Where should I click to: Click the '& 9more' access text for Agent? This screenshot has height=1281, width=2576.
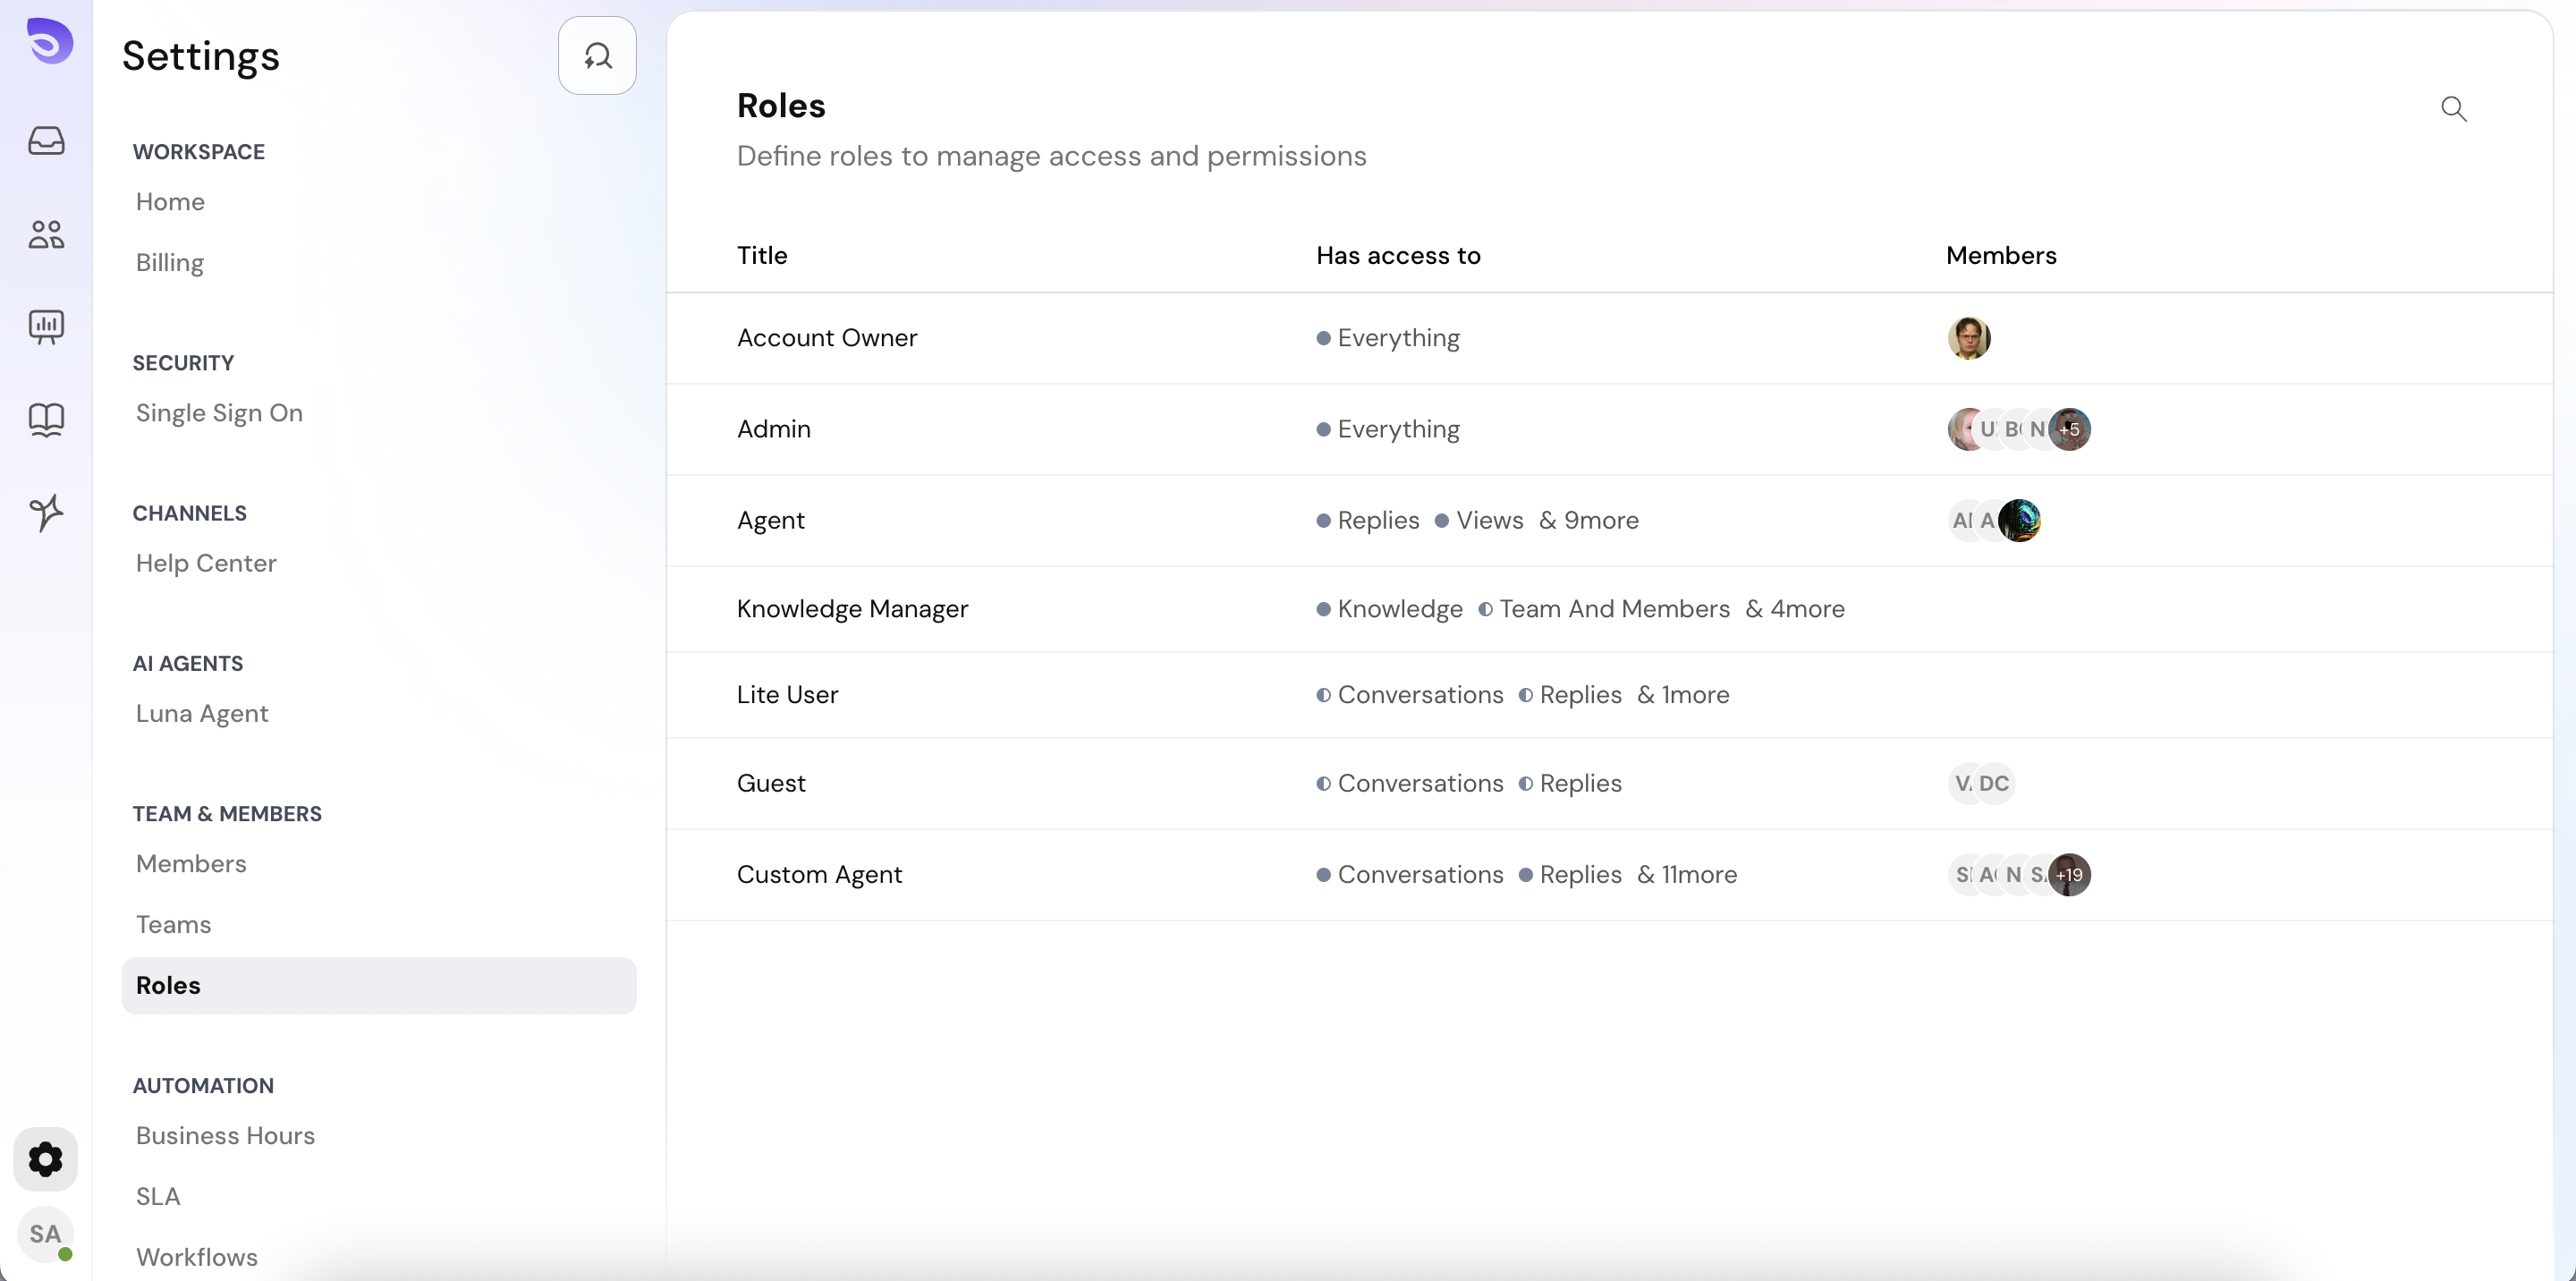tap(1588, 520)
